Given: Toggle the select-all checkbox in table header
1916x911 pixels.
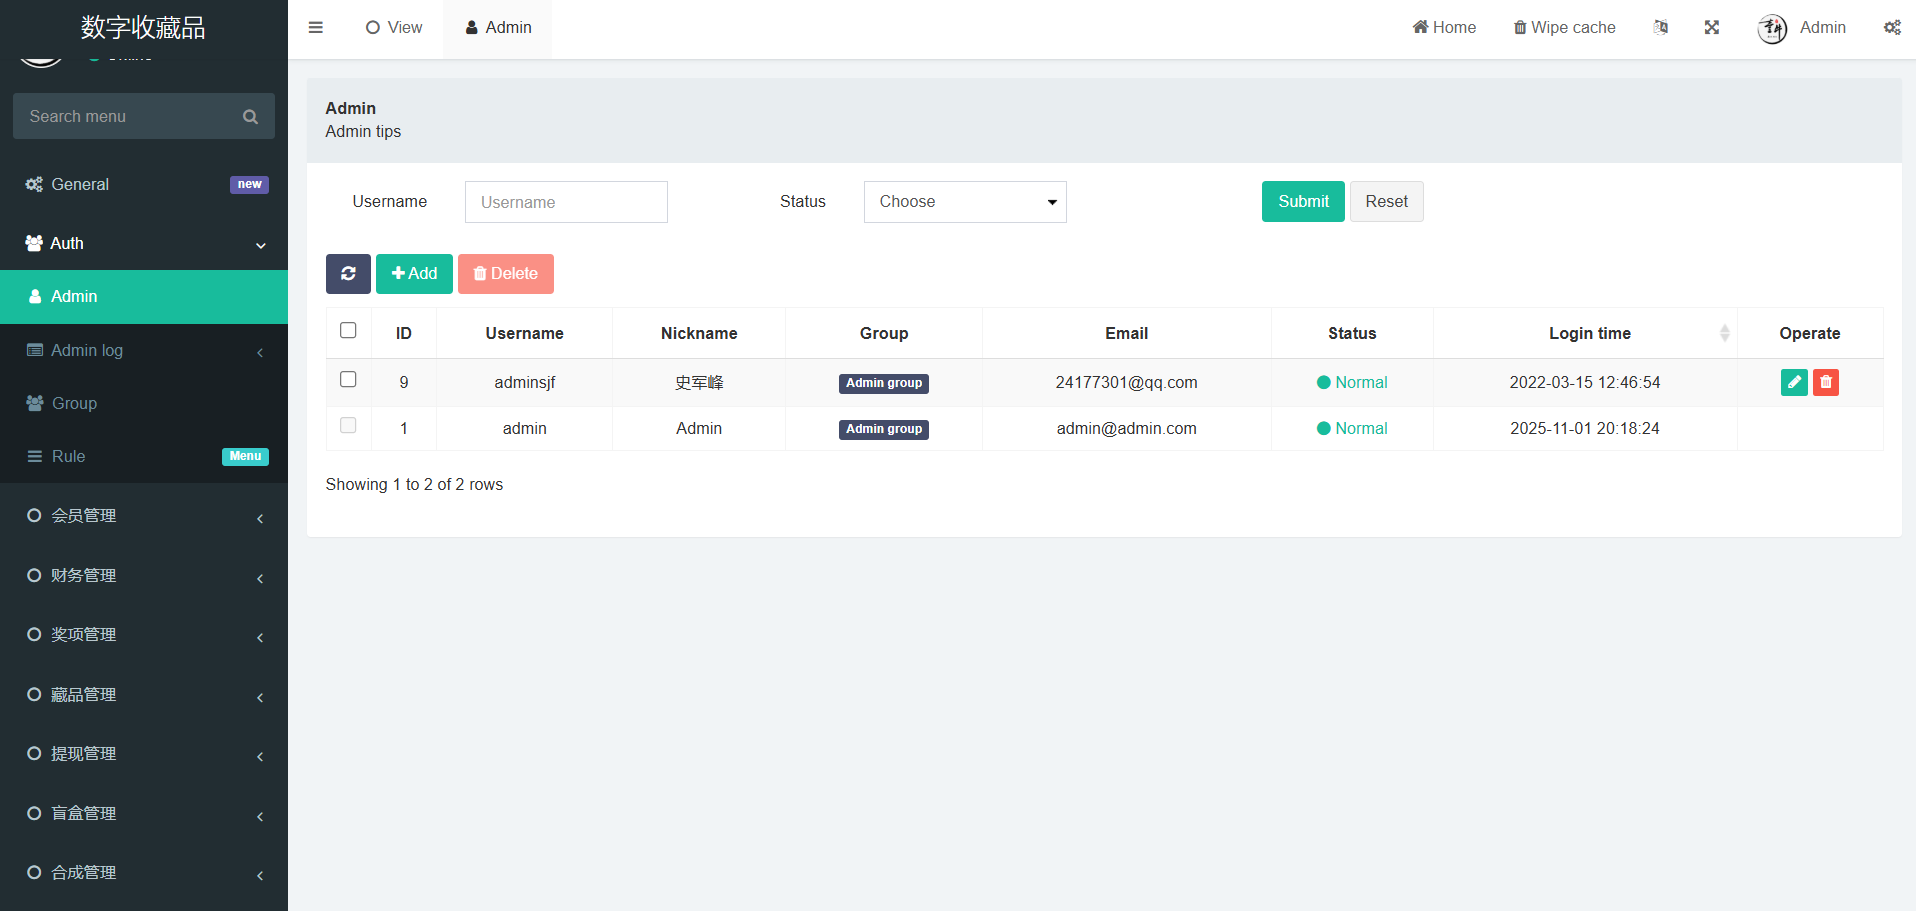Looking at the screenshot, I should click(348, 331).
